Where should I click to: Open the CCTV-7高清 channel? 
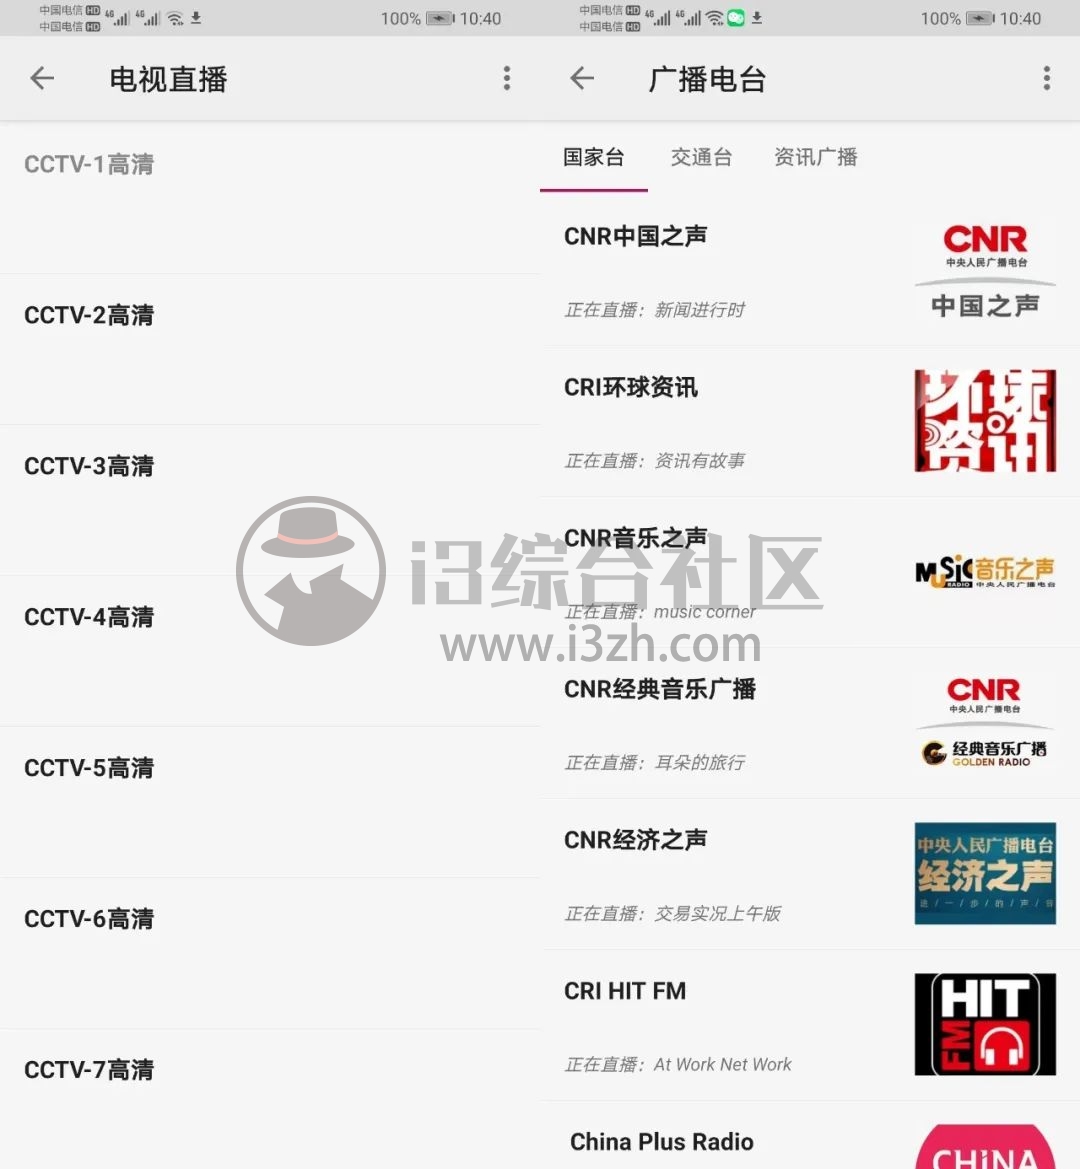270,1099
